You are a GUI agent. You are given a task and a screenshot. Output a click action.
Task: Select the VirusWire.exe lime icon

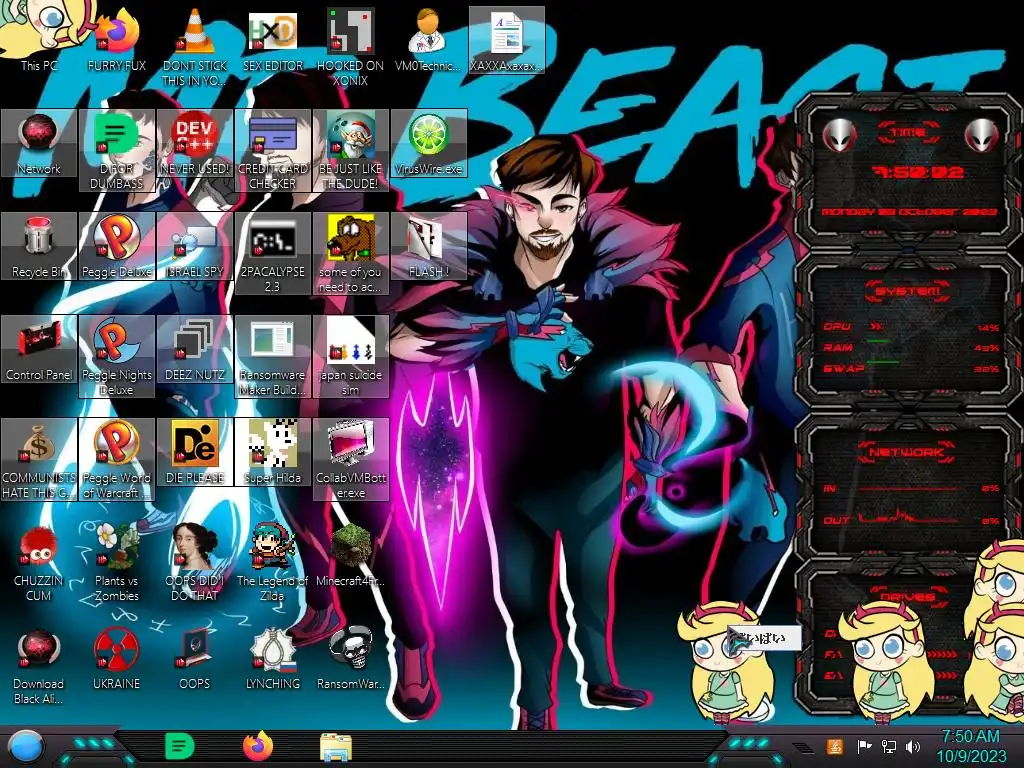click(428, 142)
